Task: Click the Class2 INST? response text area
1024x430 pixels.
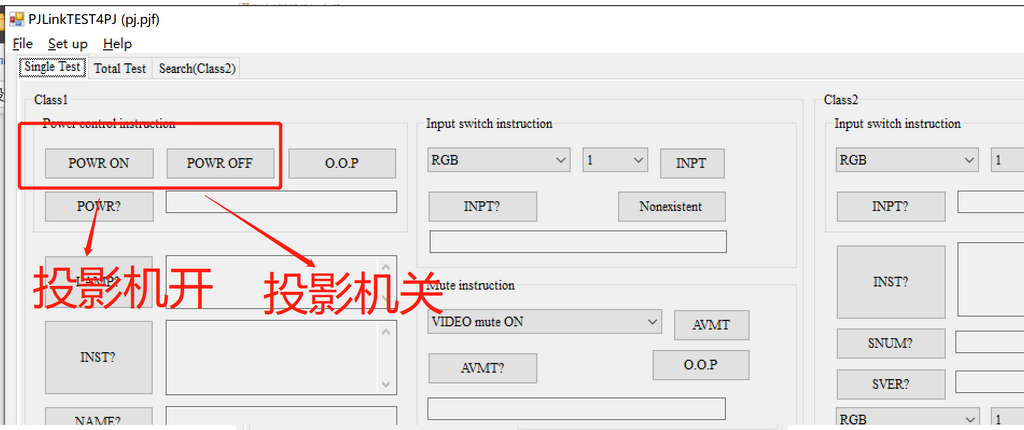Action: click(x=991, y=279)
